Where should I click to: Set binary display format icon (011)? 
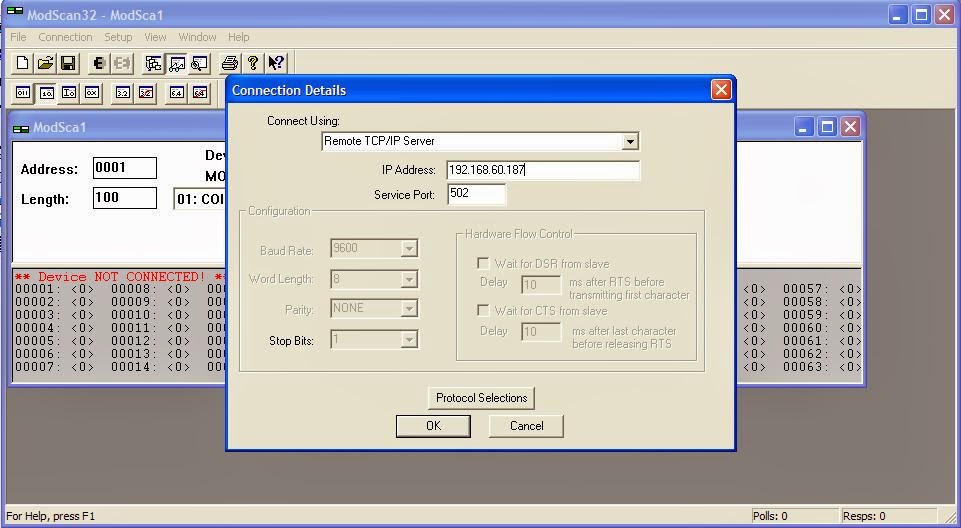pos(23,93)
